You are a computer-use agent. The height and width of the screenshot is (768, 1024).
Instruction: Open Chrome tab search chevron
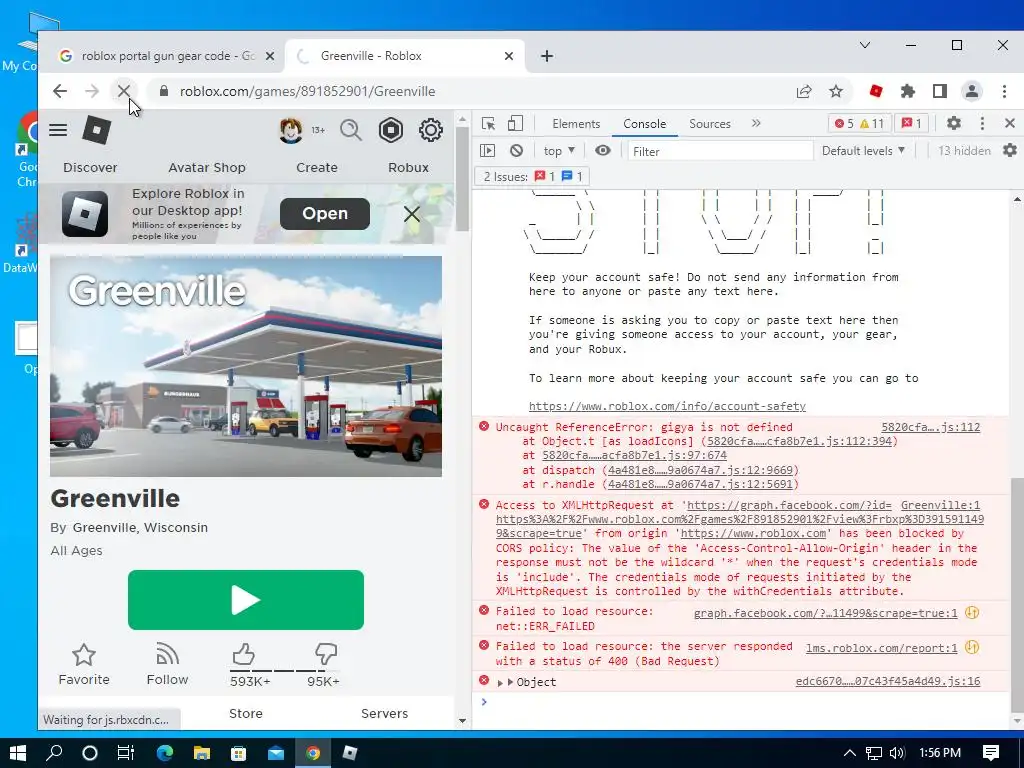pos(865,45)
